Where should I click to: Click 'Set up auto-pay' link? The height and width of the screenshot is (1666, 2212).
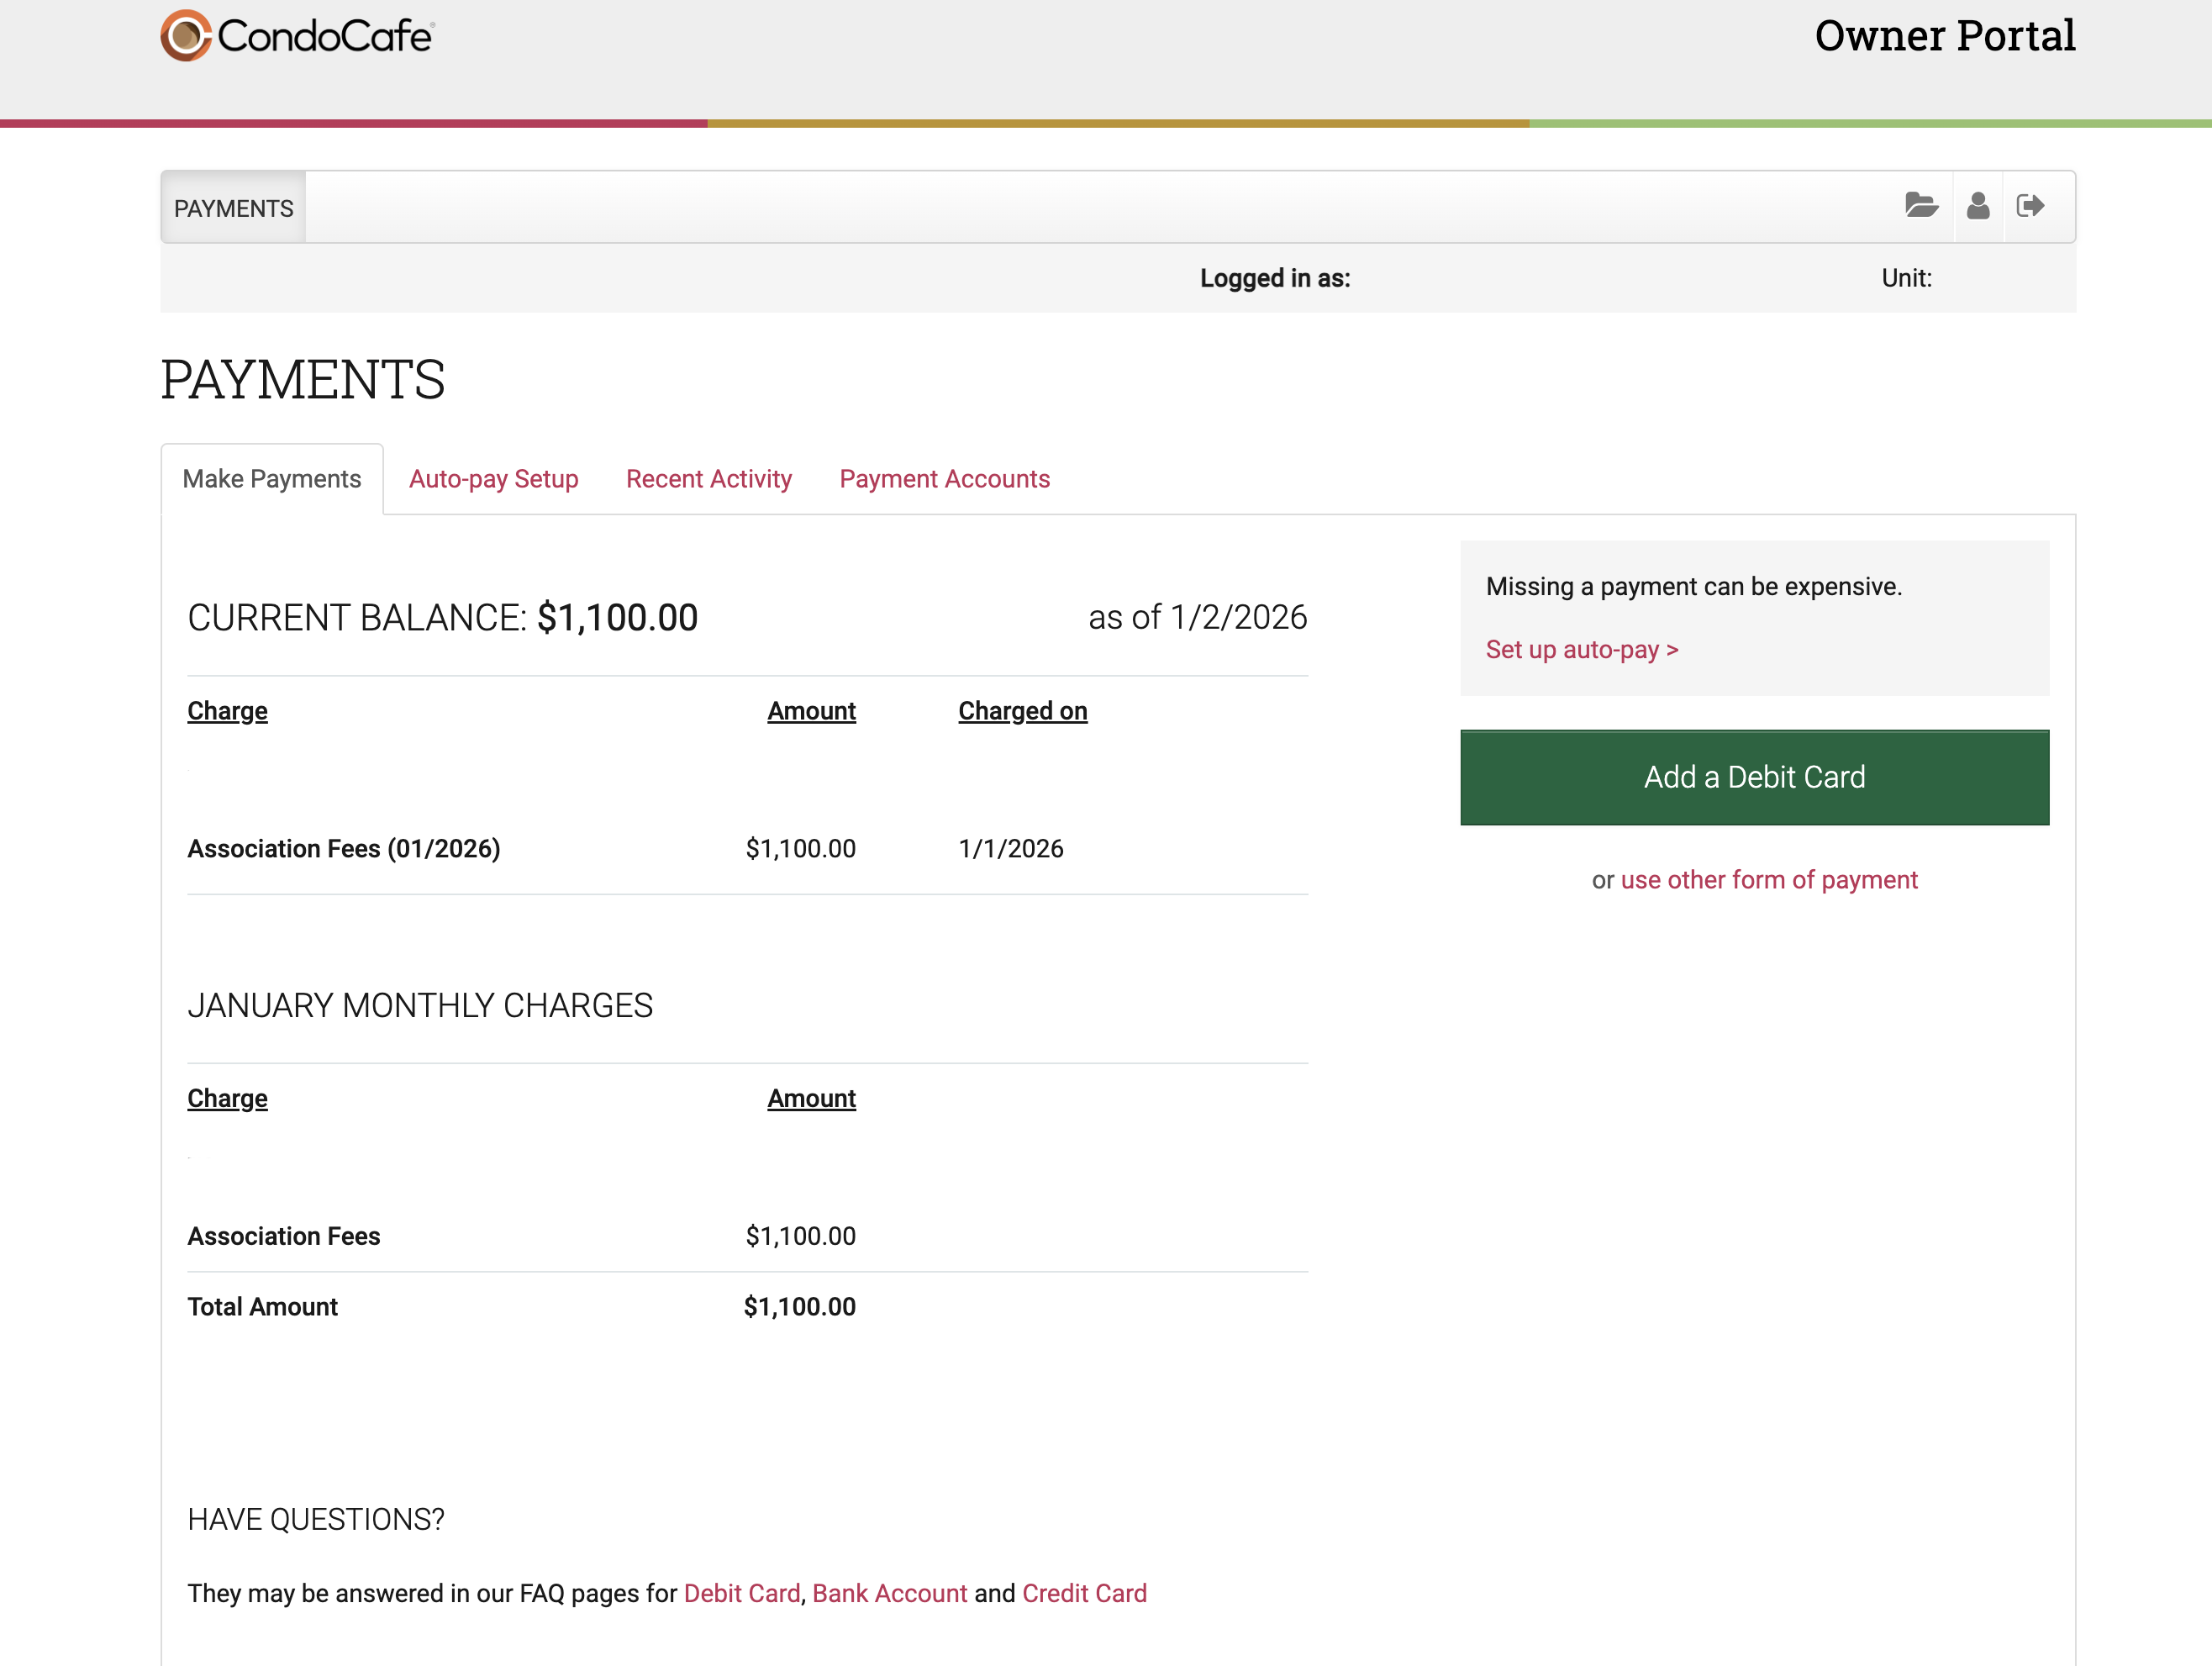(1581, 650)
